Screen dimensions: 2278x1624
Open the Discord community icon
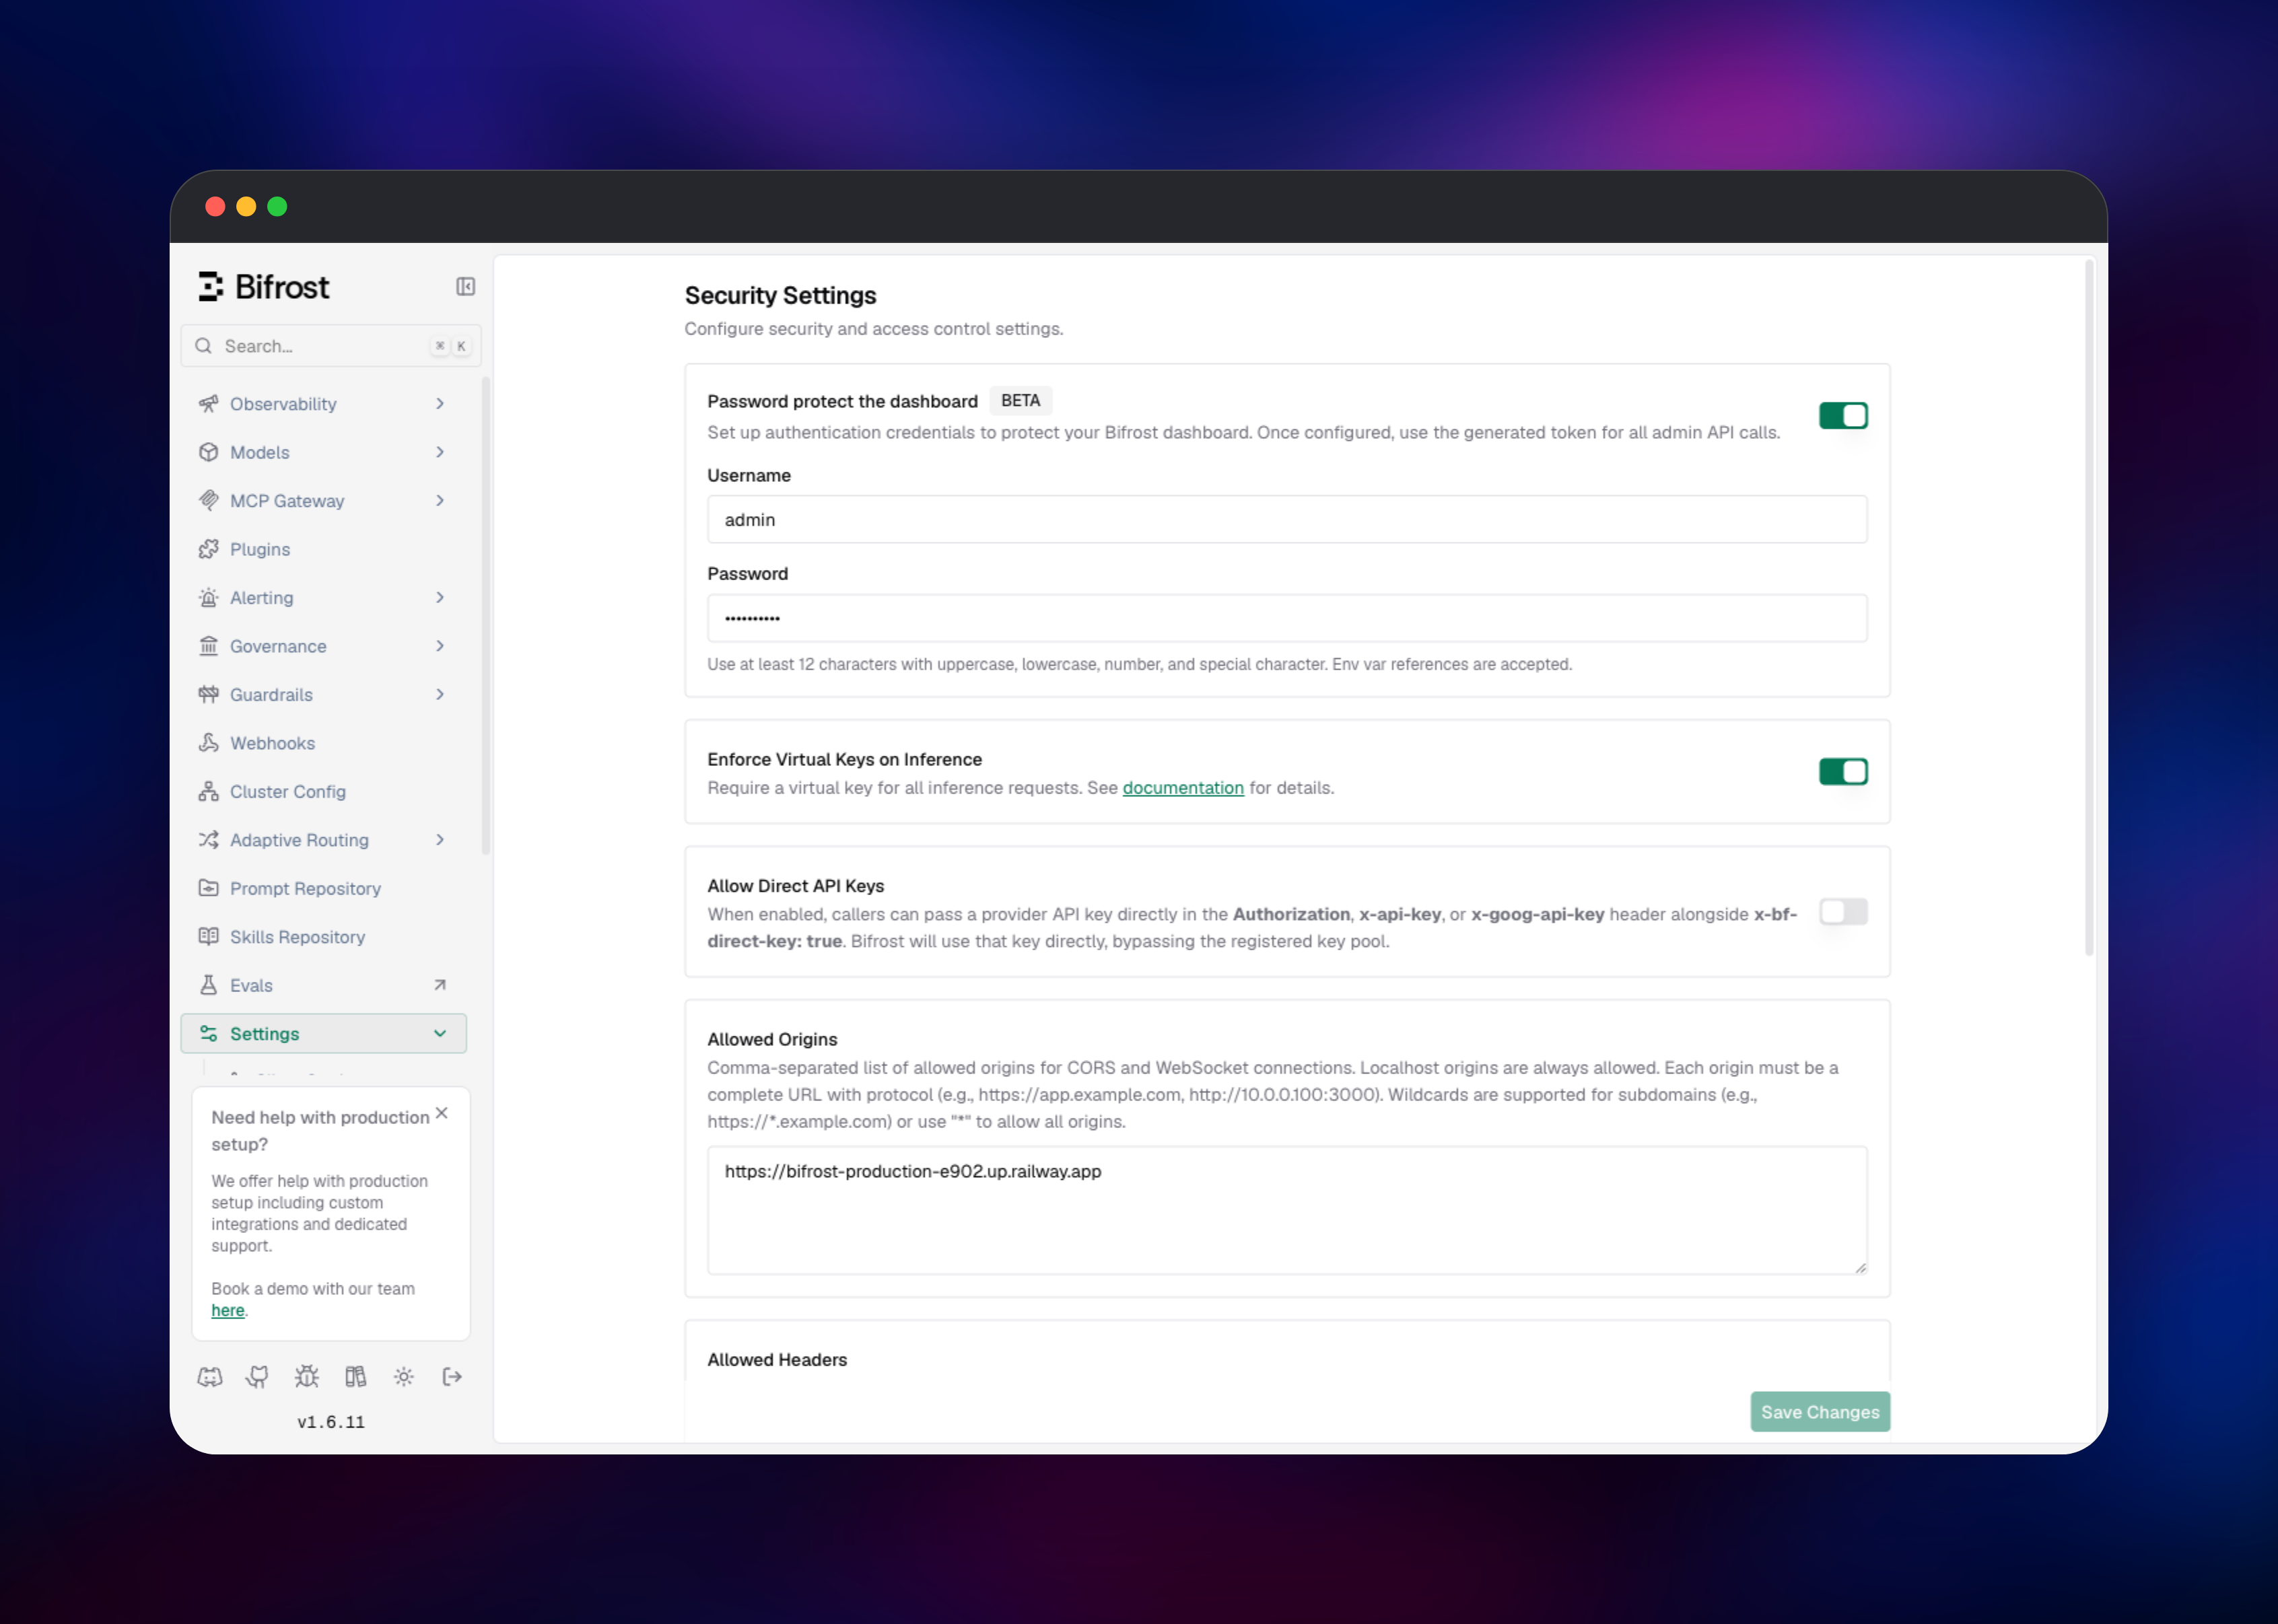pos(210,1377)
